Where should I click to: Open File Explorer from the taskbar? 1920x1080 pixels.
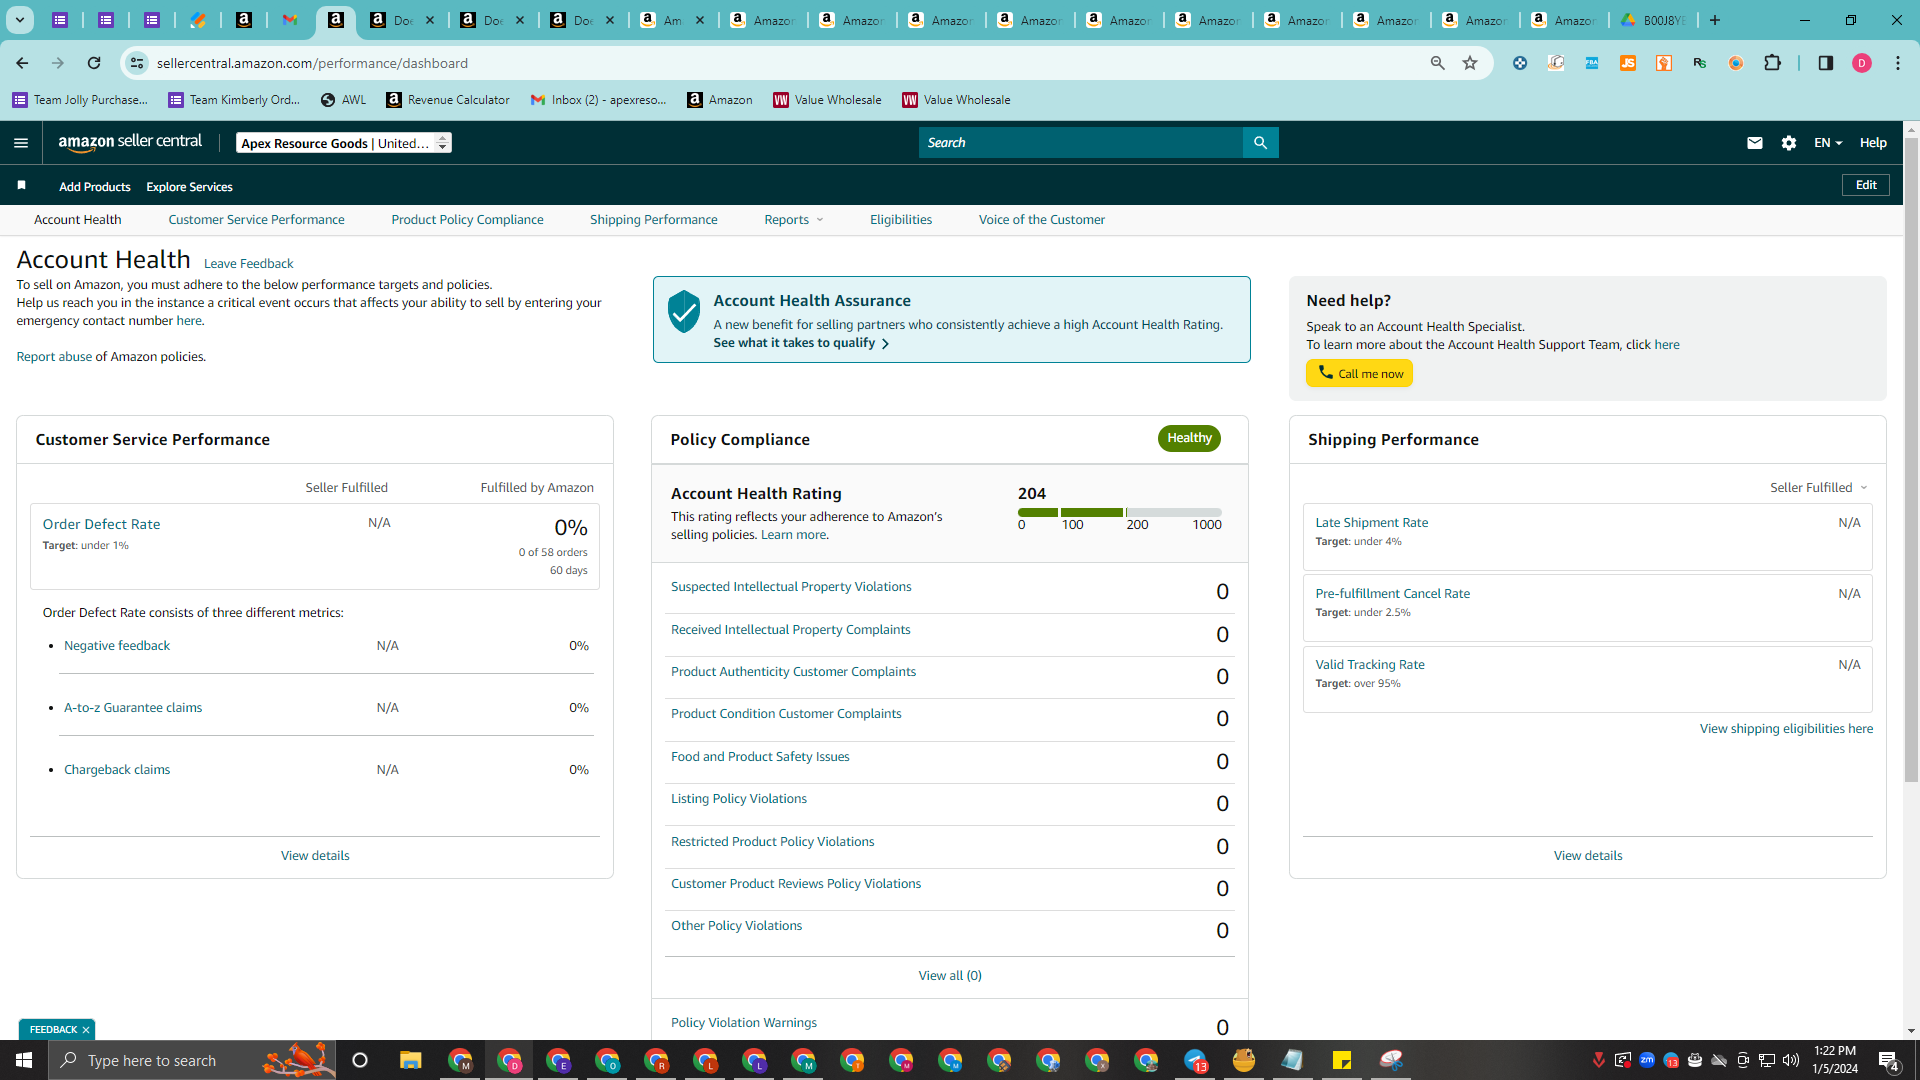pos(411,1060)
